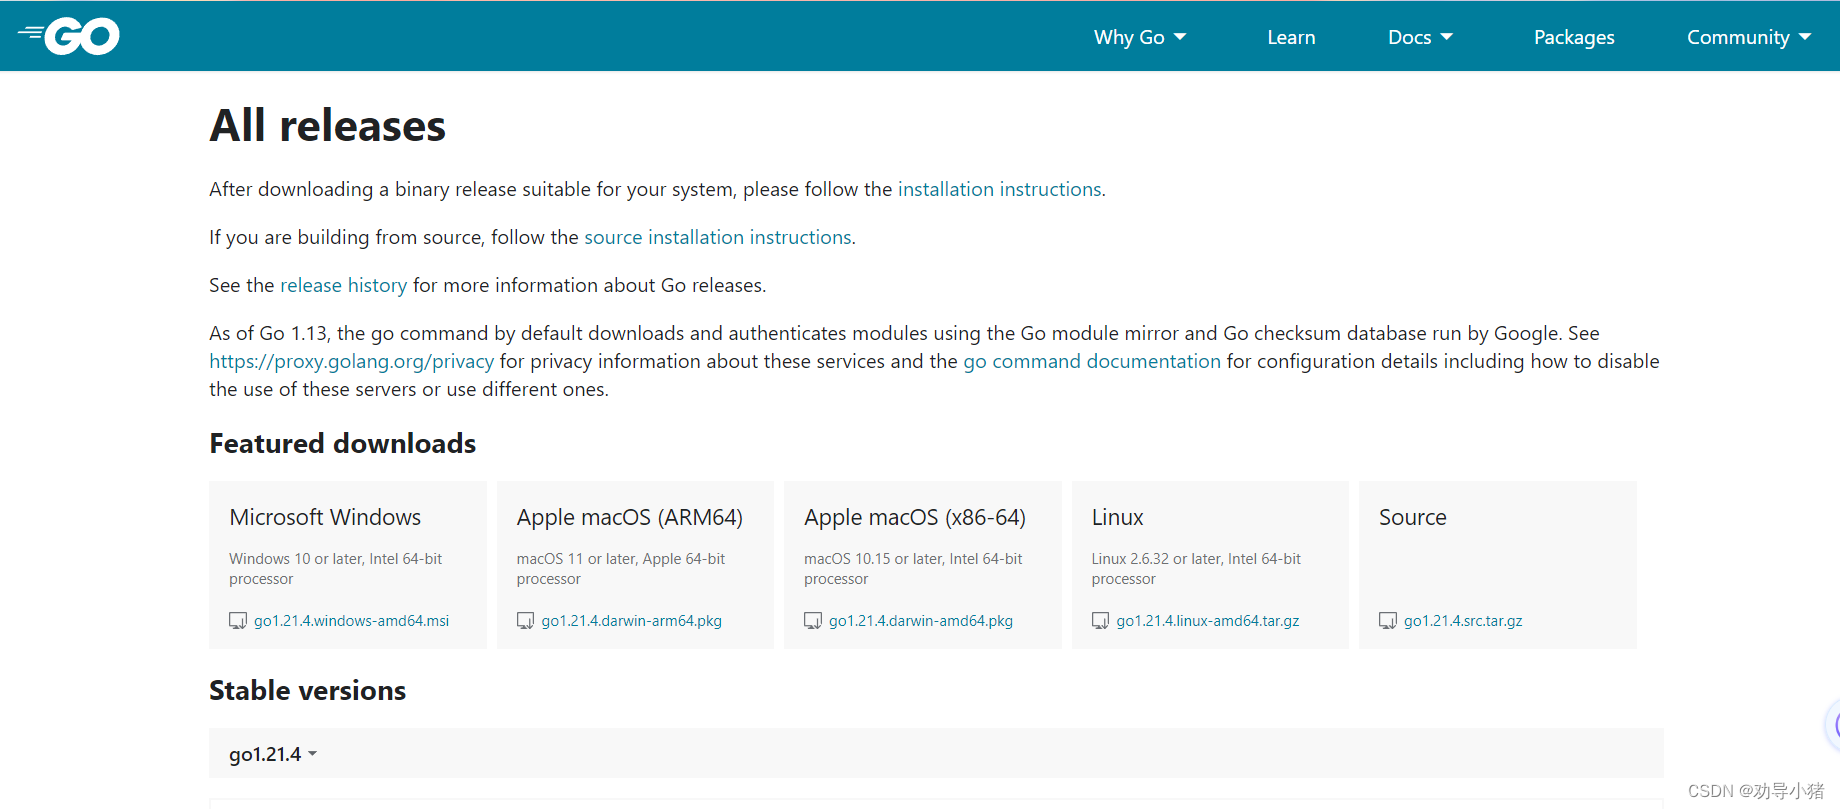
Task: Open go command documentation link
Action: coord(1092,361)
